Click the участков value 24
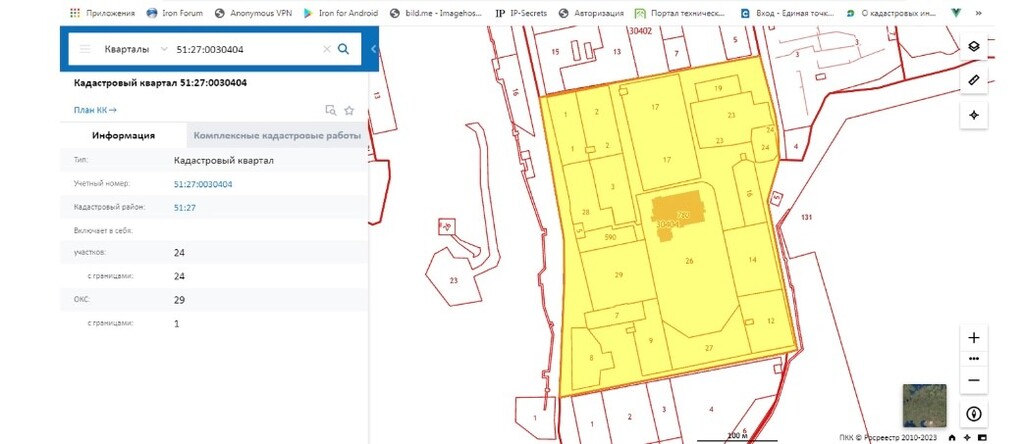 (x=180, y=253)
